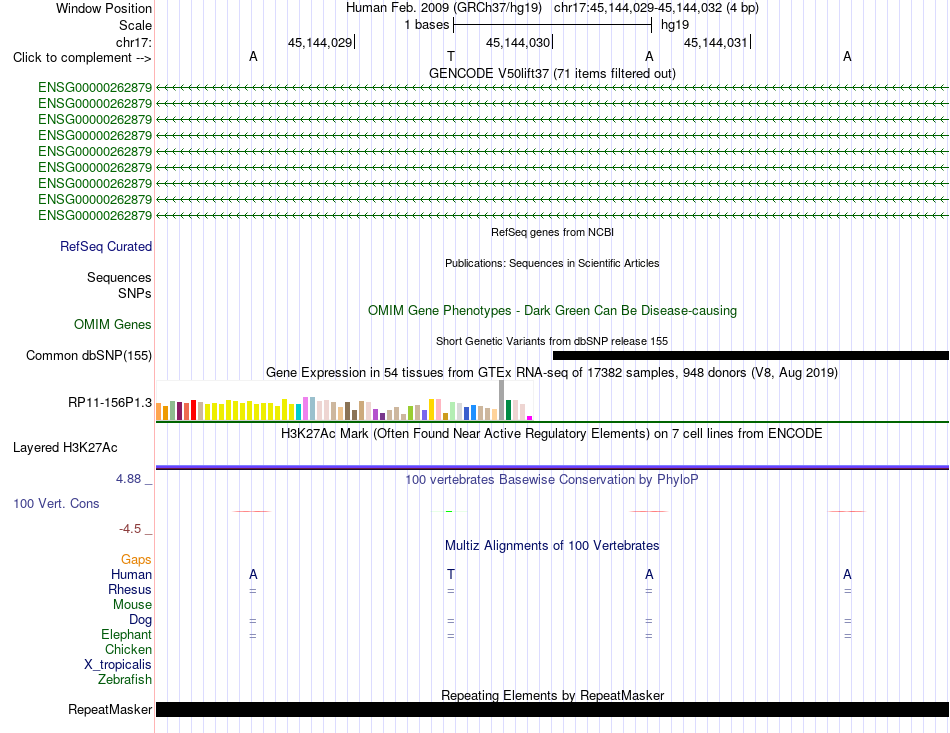The width and height of the screenshot is (950, 733).
Task: Open the GTEx Gene Expression in 54 tissues title
Action: (552, 373)
